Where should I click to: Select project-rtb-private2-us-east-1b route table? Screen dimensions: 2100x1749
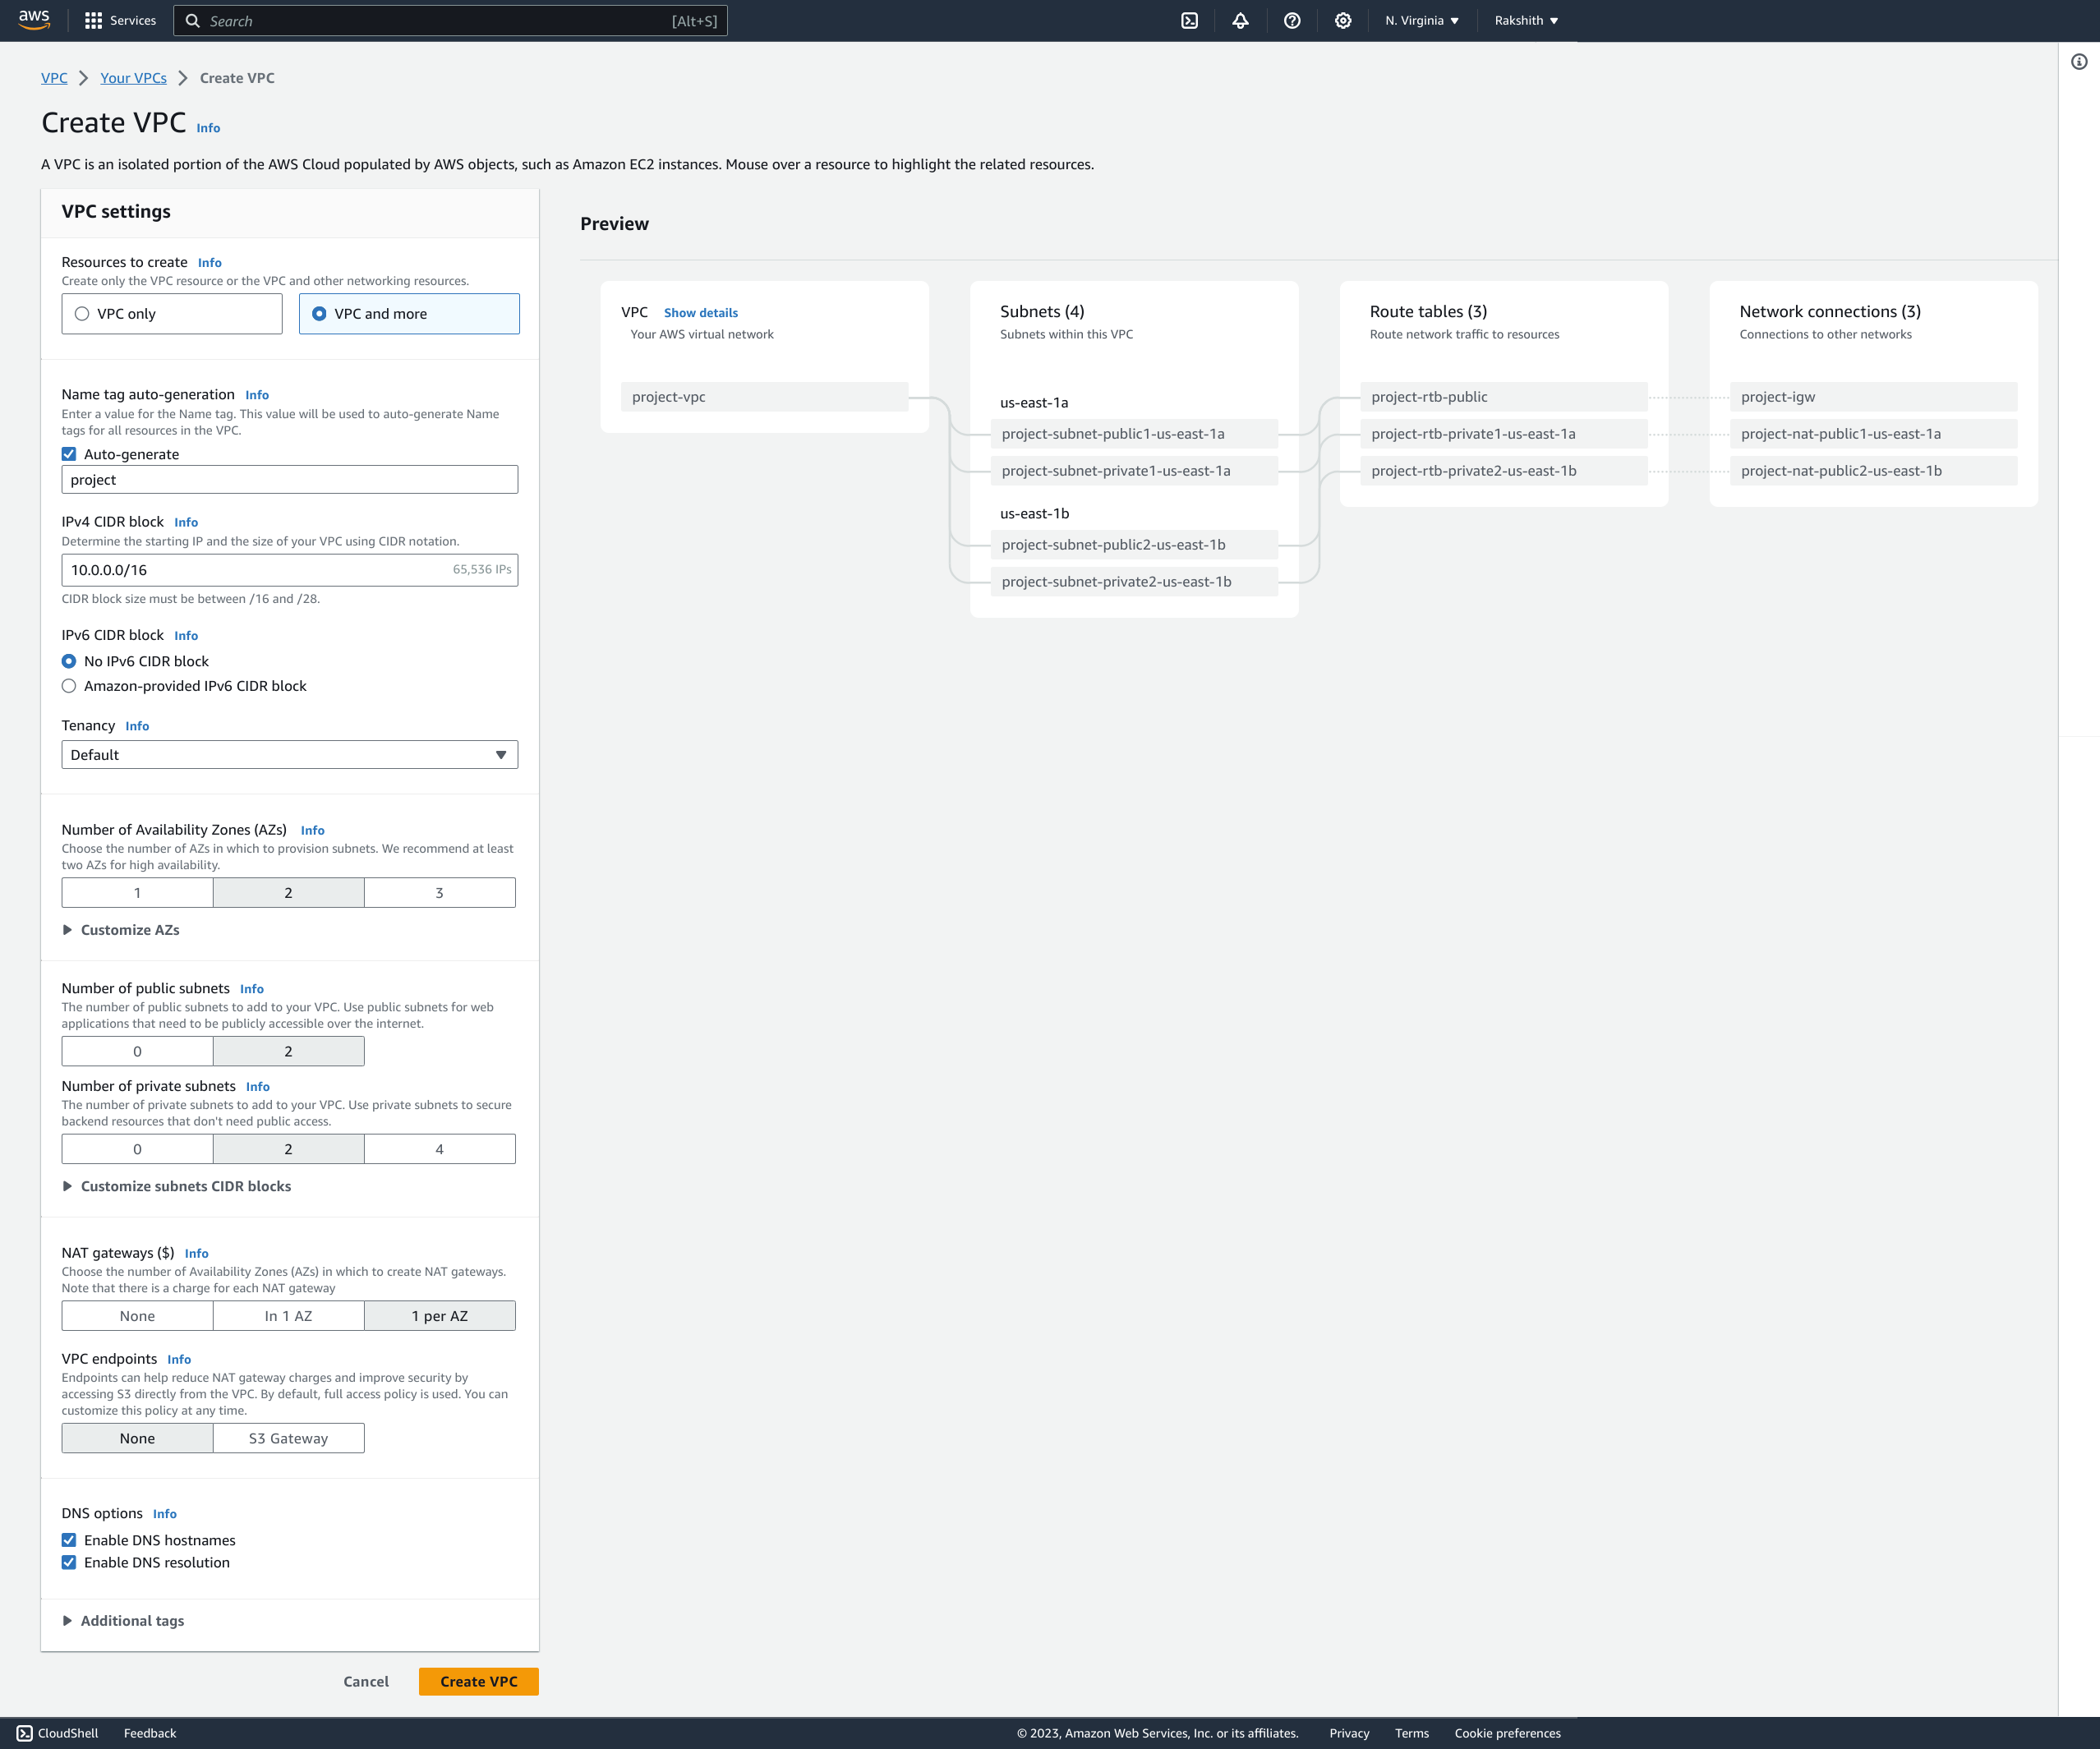point(1504,471)
